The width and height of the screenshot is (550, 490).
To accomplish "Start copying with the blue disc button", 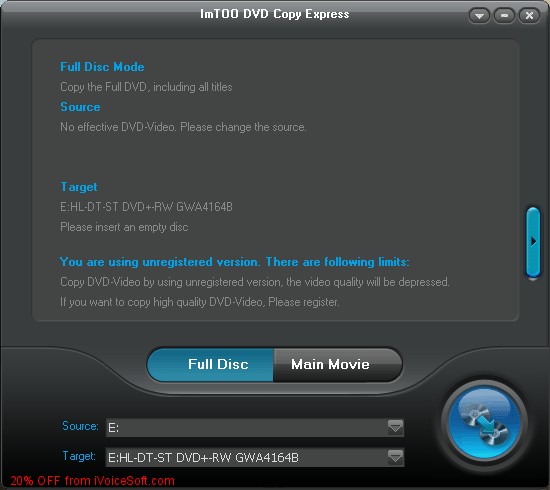I will (x=484, y=424).
